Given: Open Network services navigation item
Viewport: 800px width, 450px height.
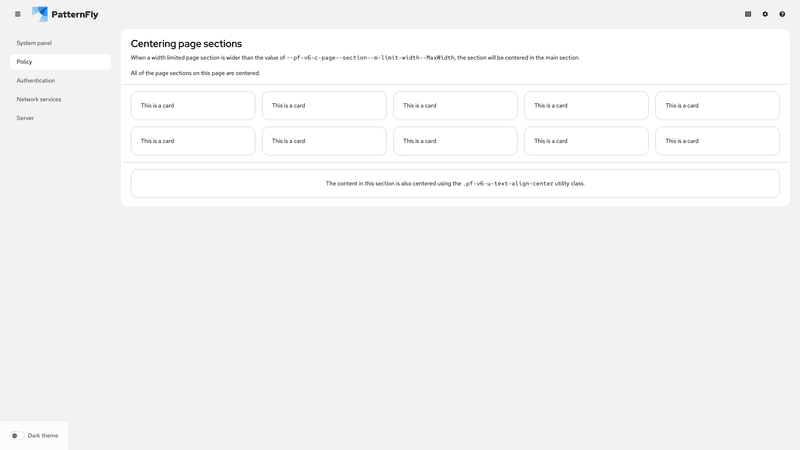Looking at the screenshot, I should click(x=39, y=99).
